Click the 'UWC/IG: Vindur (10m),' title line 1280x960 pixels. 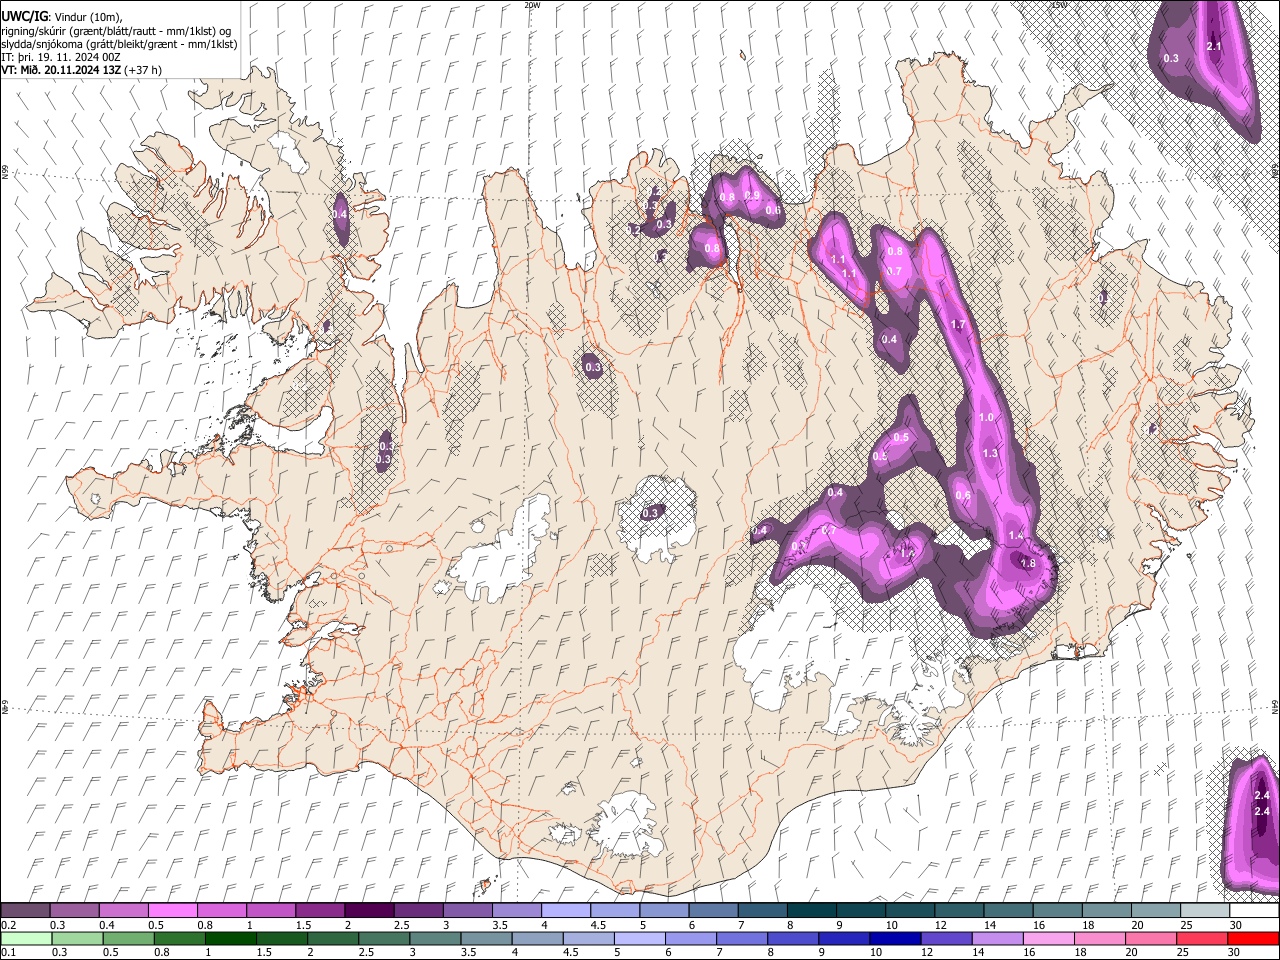(62, 16)
